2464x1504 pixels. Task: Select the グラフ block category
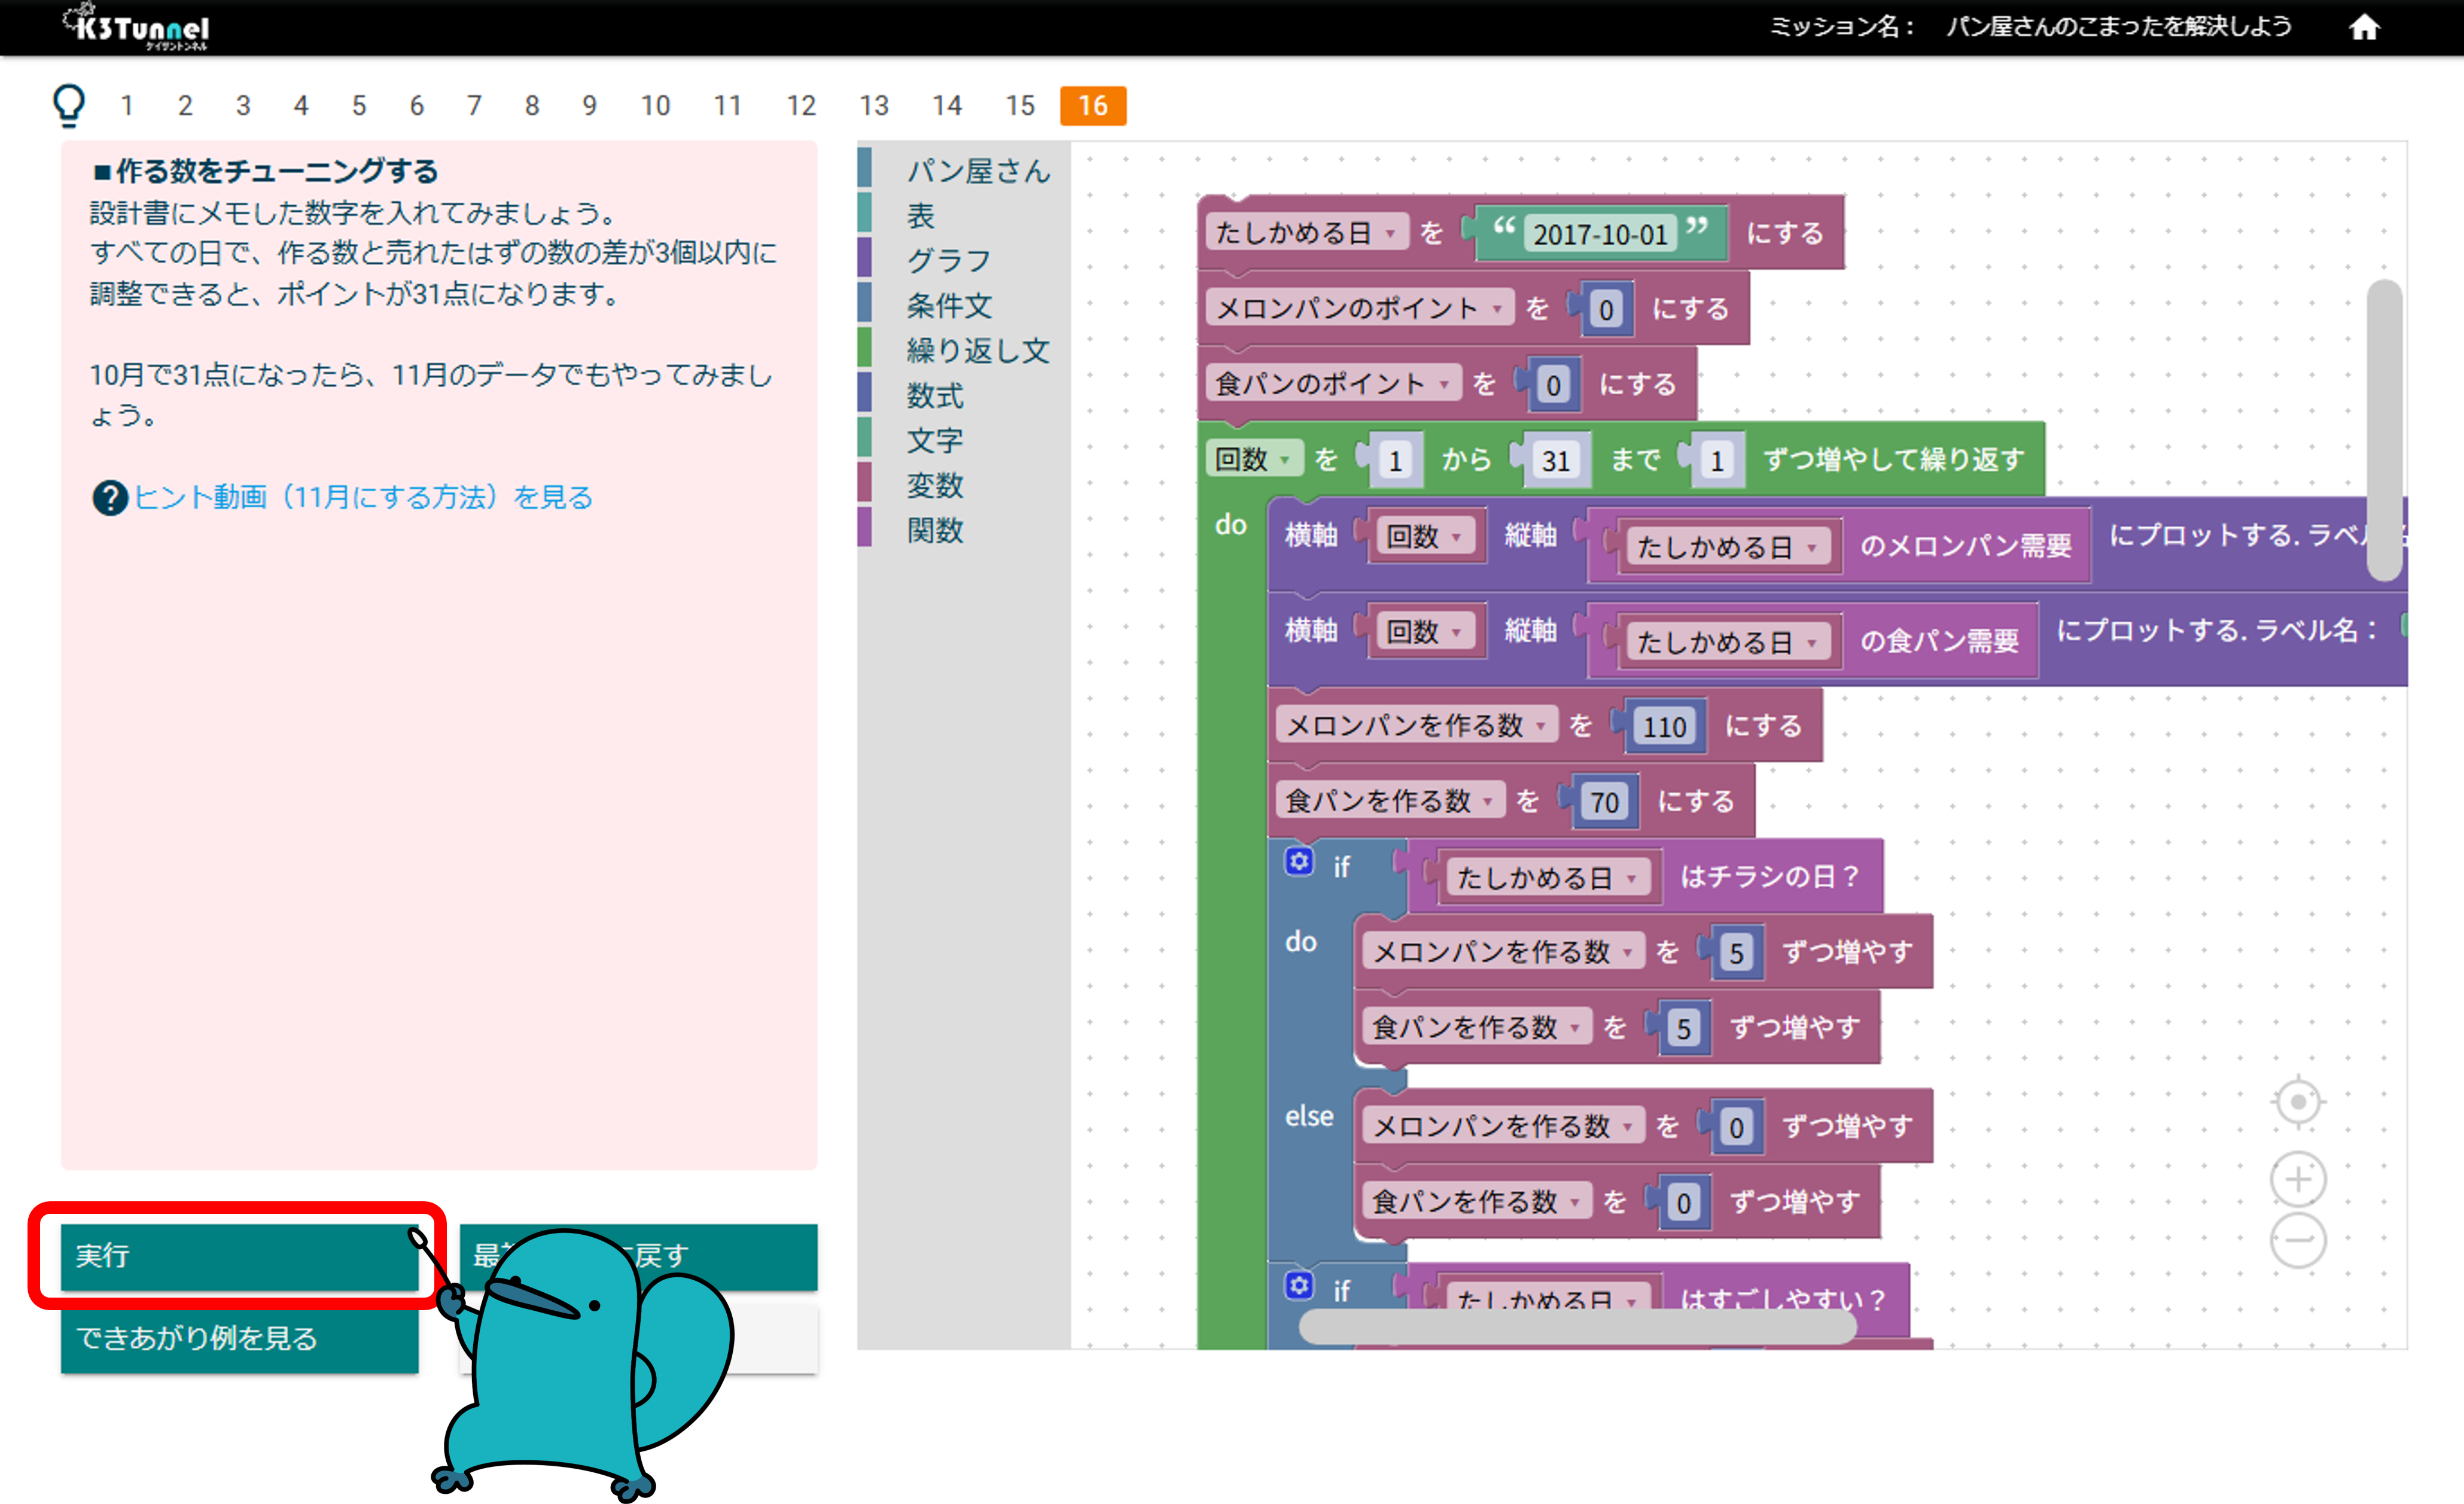click(x=948, y=260)
